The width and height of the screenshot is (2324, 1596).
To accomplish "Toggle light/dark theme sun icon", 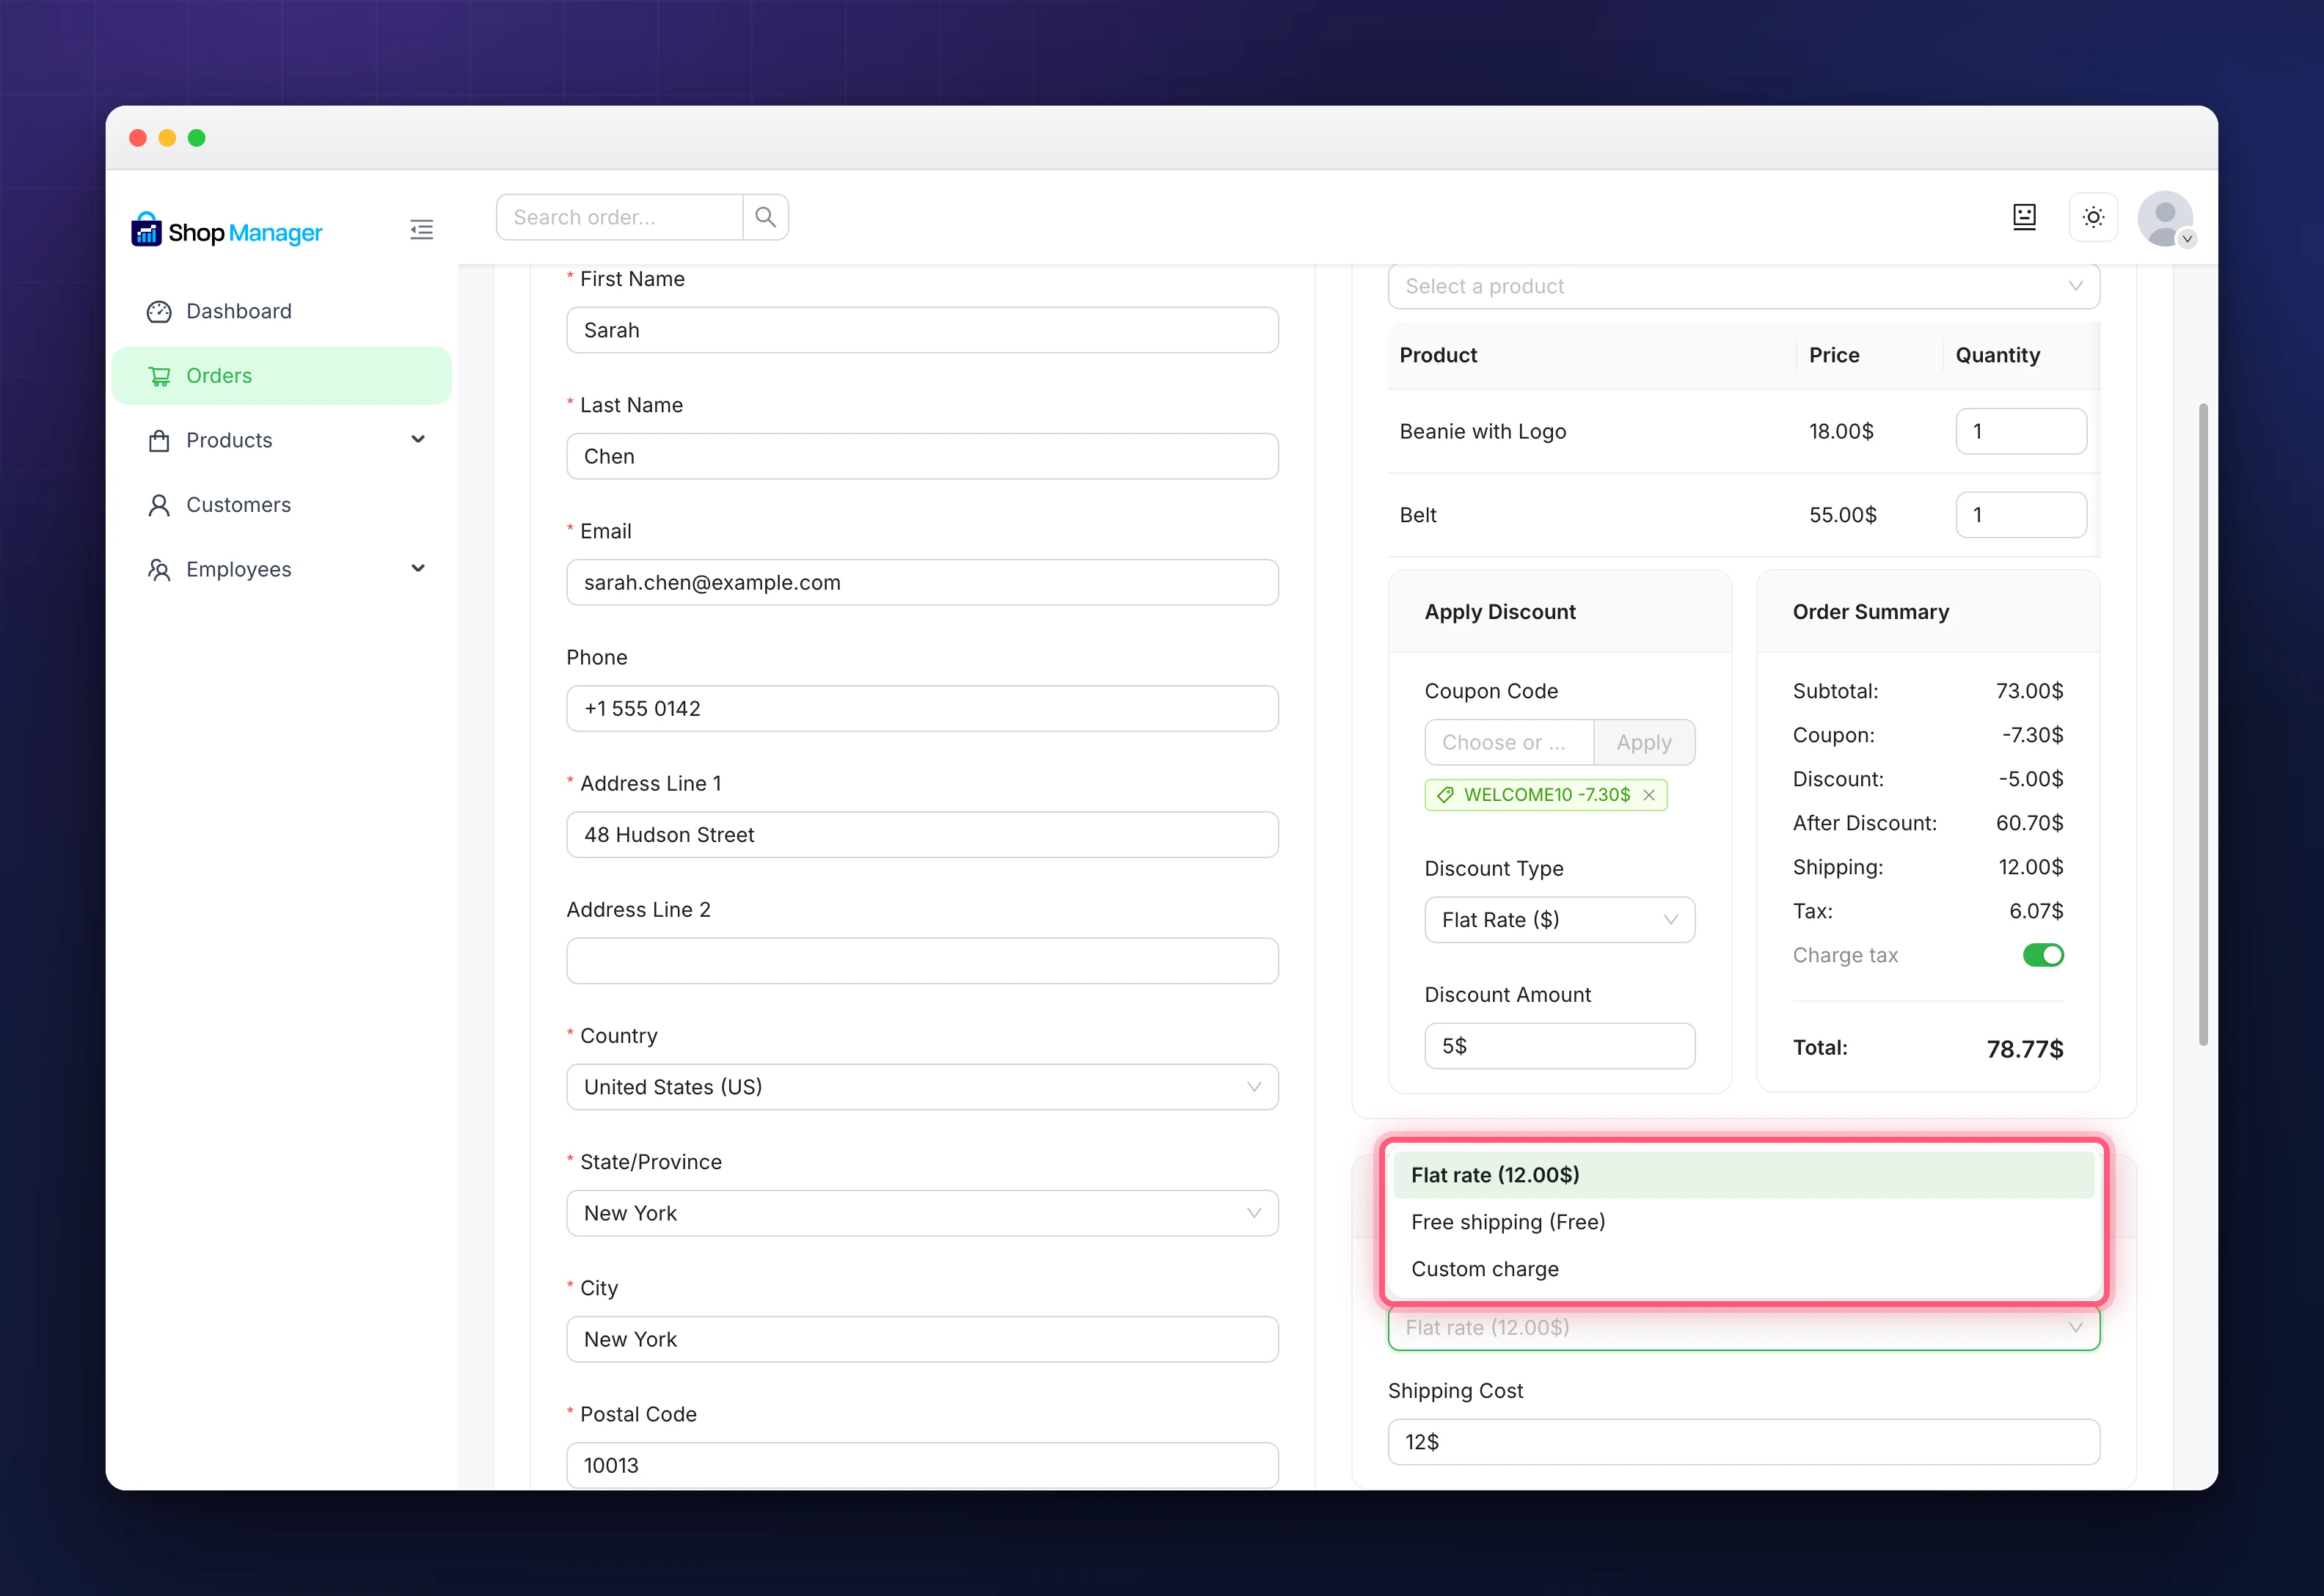I will 2093,217.
